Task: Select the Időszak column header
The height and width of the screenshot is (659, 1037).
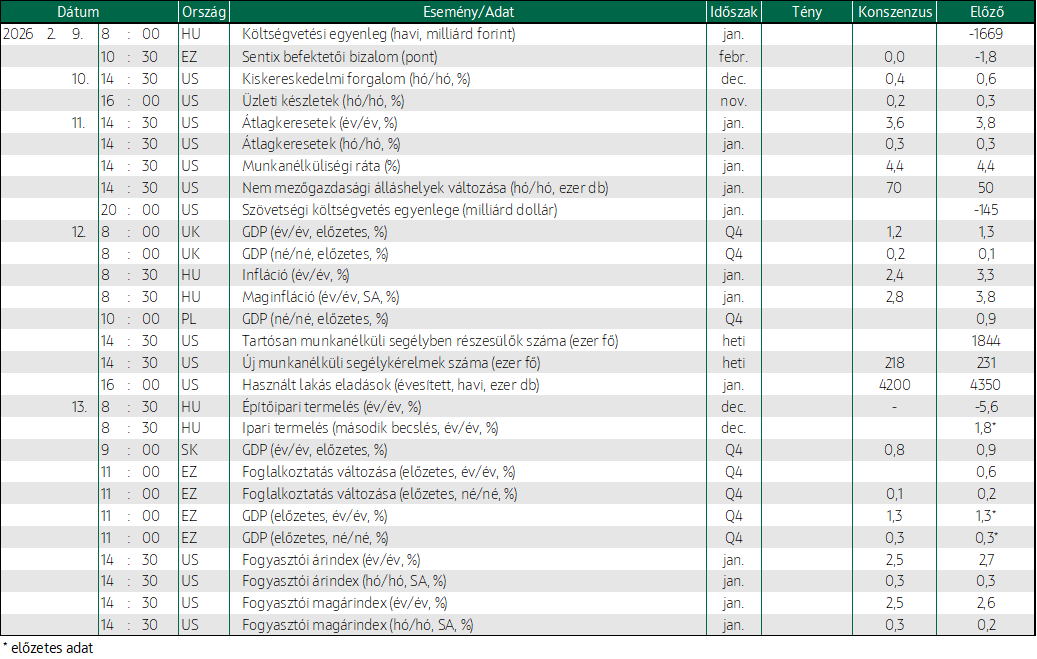Action: click(x=733, y=12)
